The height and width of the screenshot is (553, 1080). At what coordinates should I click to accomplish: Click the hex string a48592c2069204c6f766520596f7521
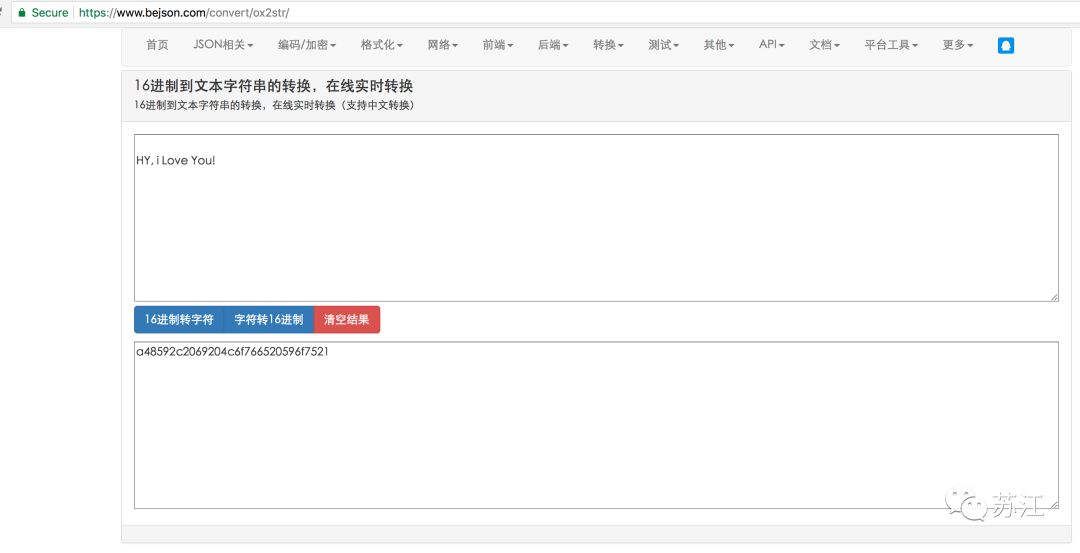click(232, 352)
